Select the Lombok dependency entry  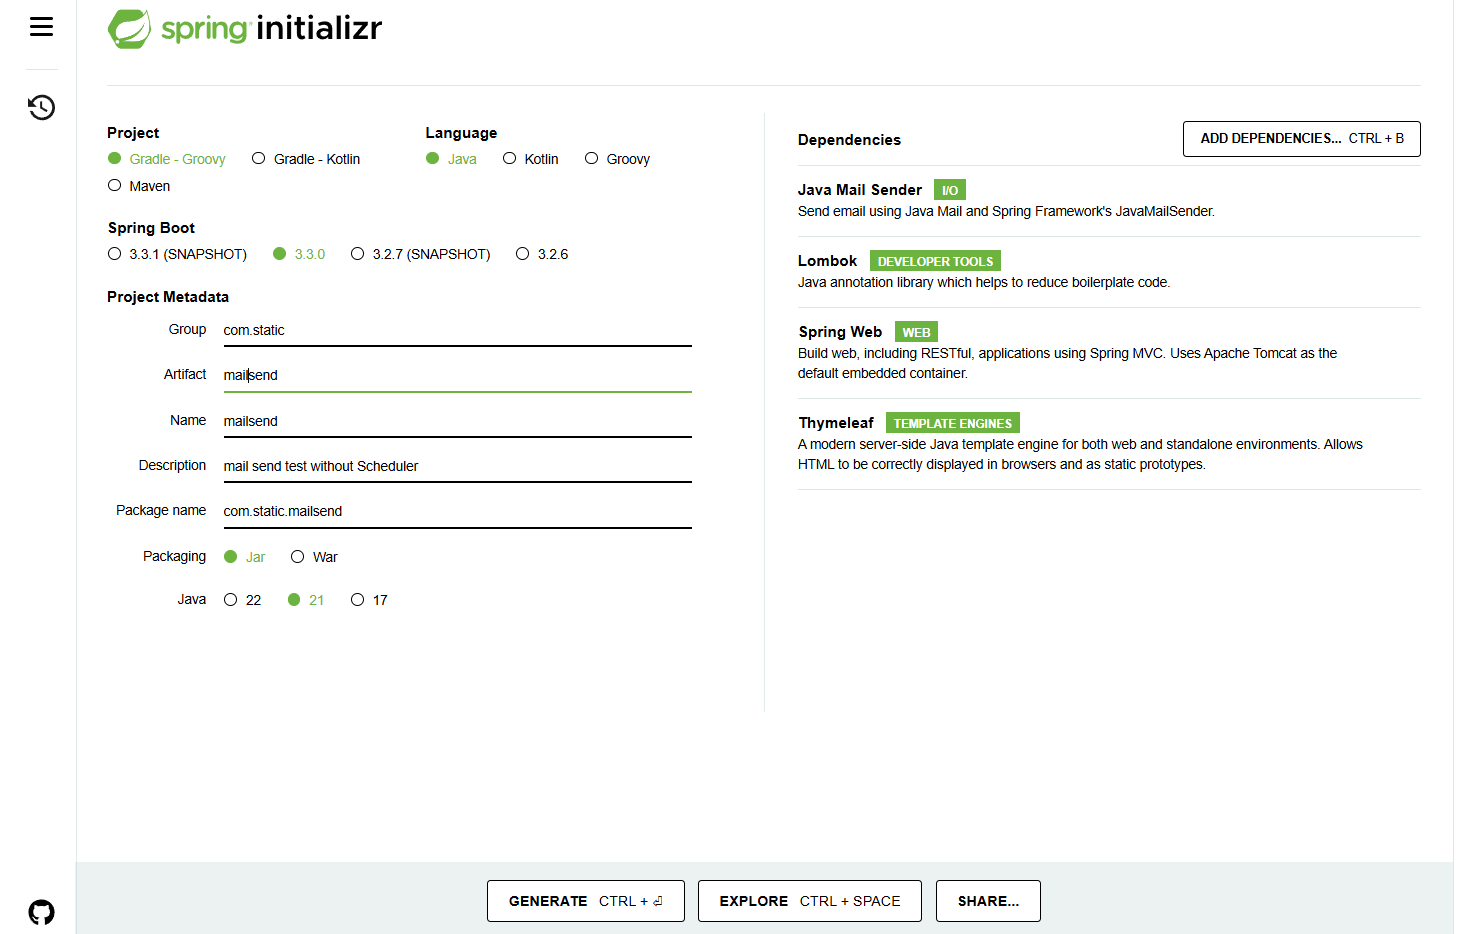1109,271
